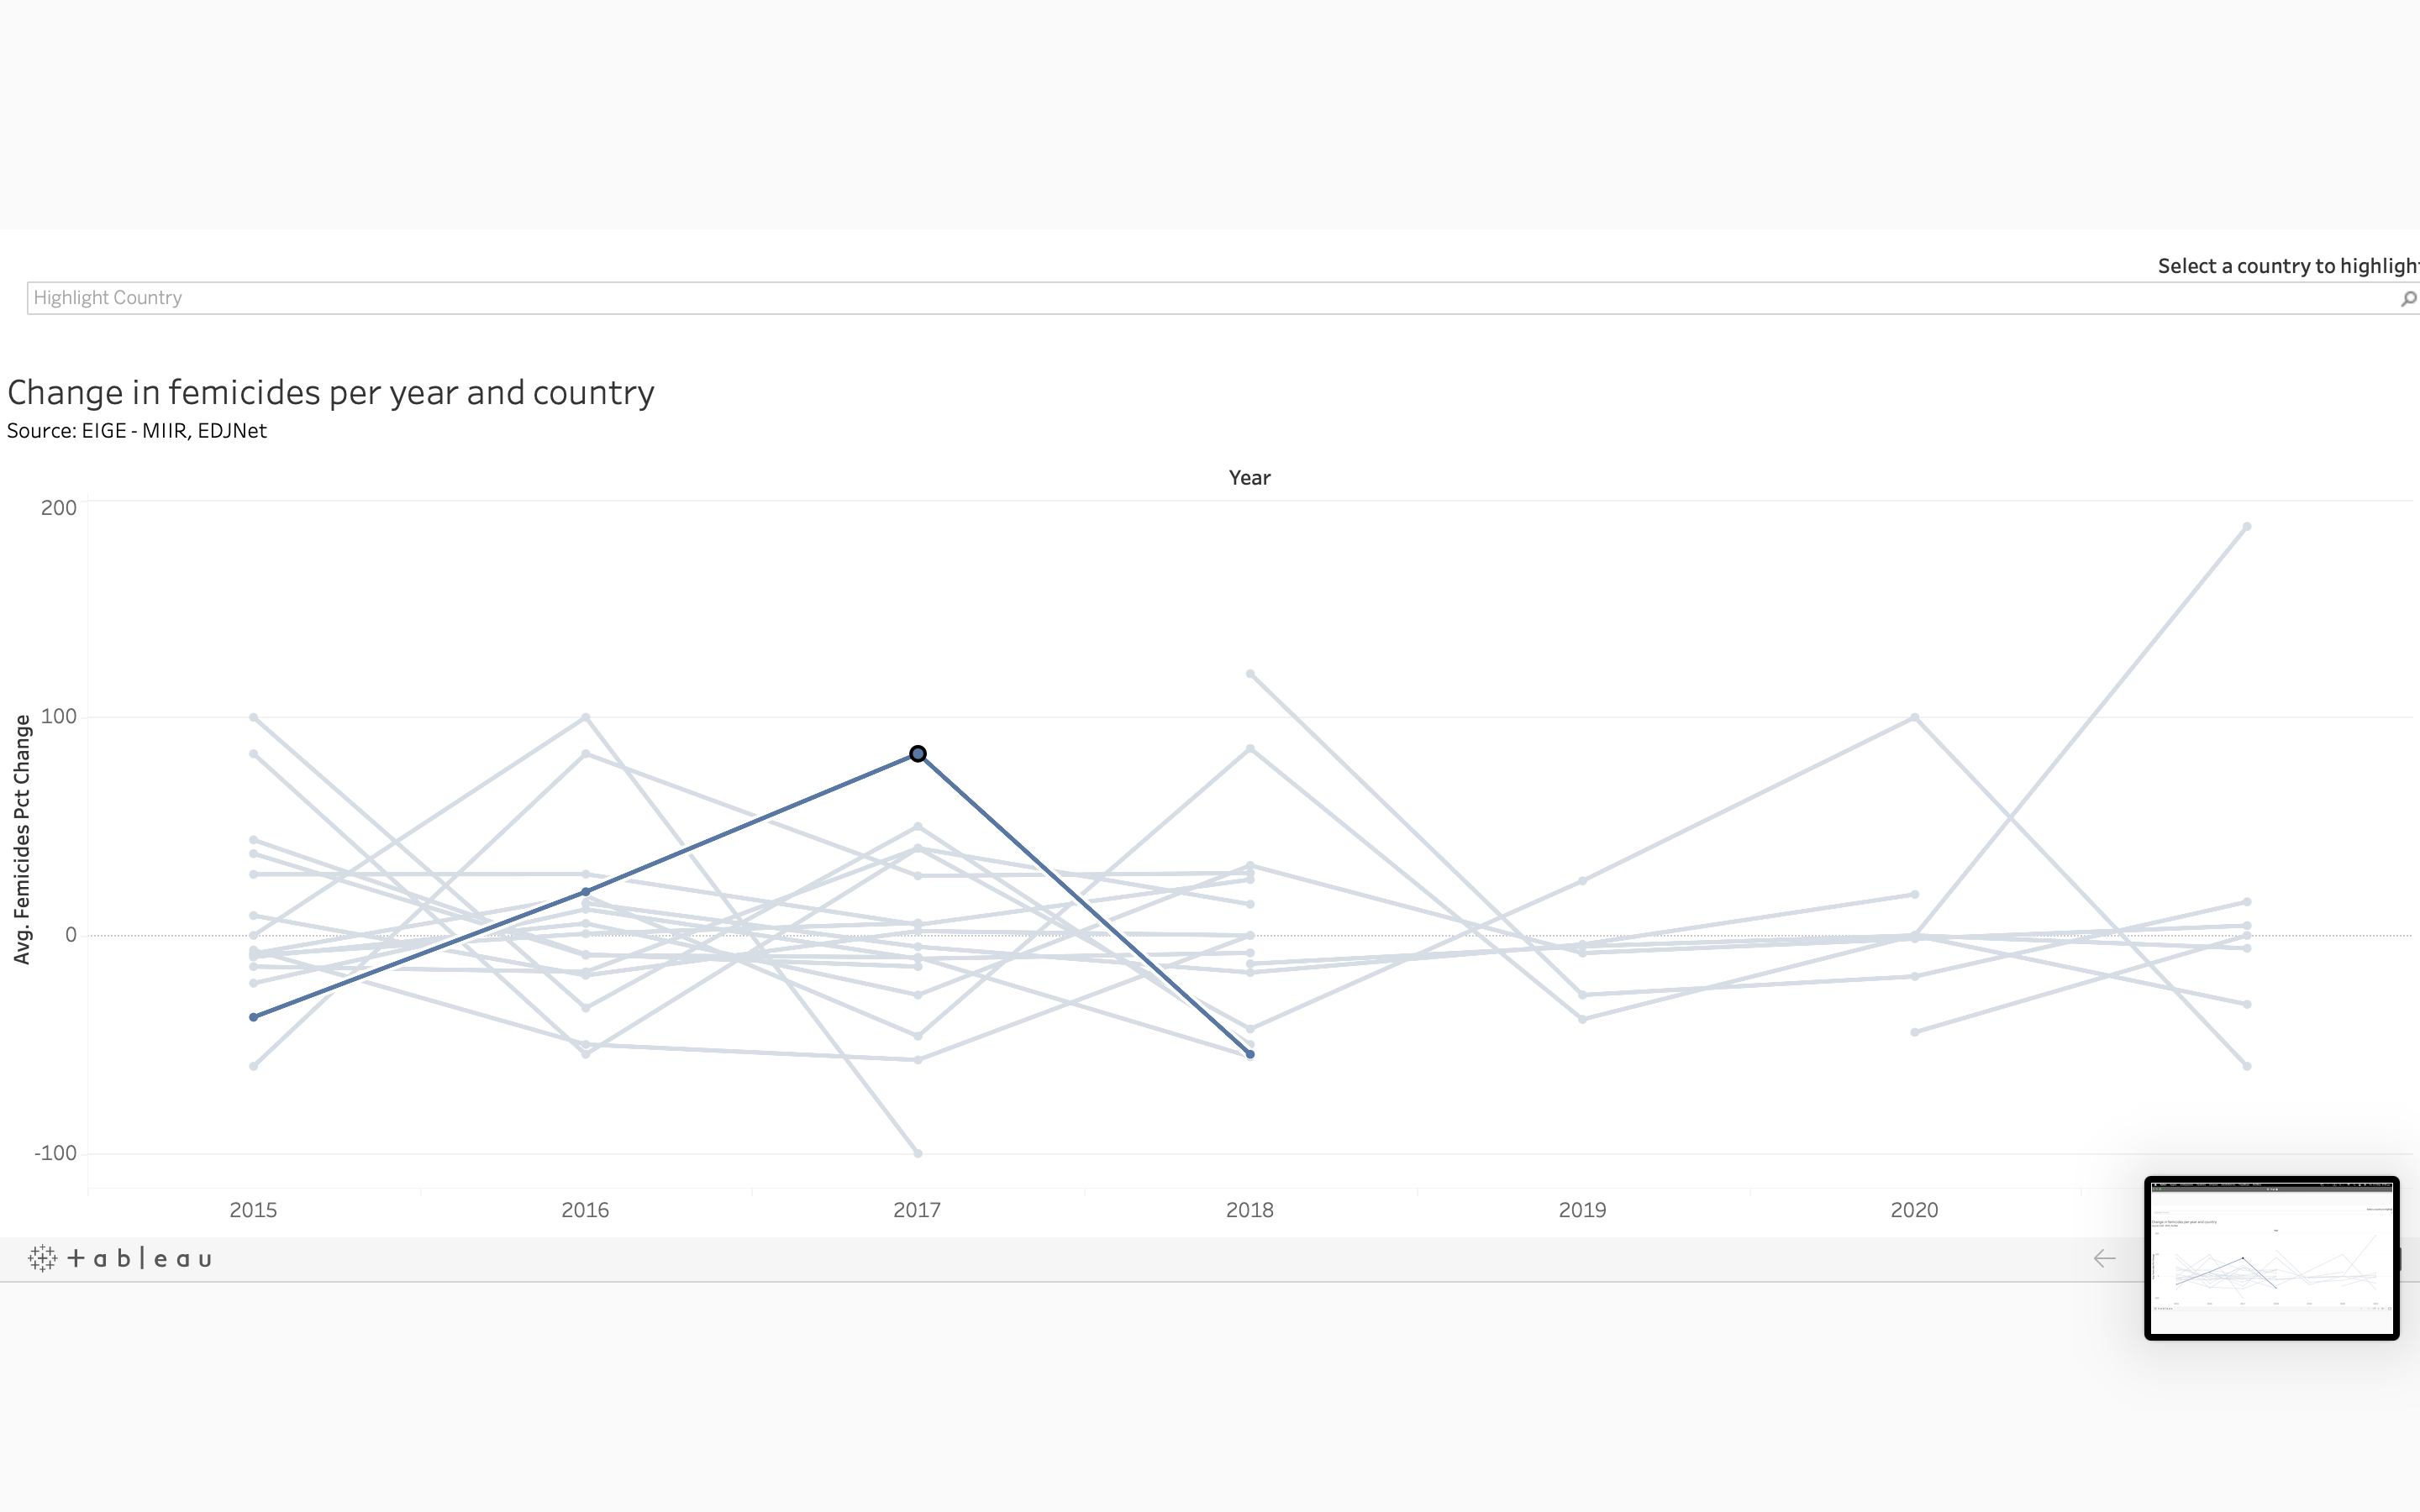Click the 200 tick label on vertical axis

point(58,508)
